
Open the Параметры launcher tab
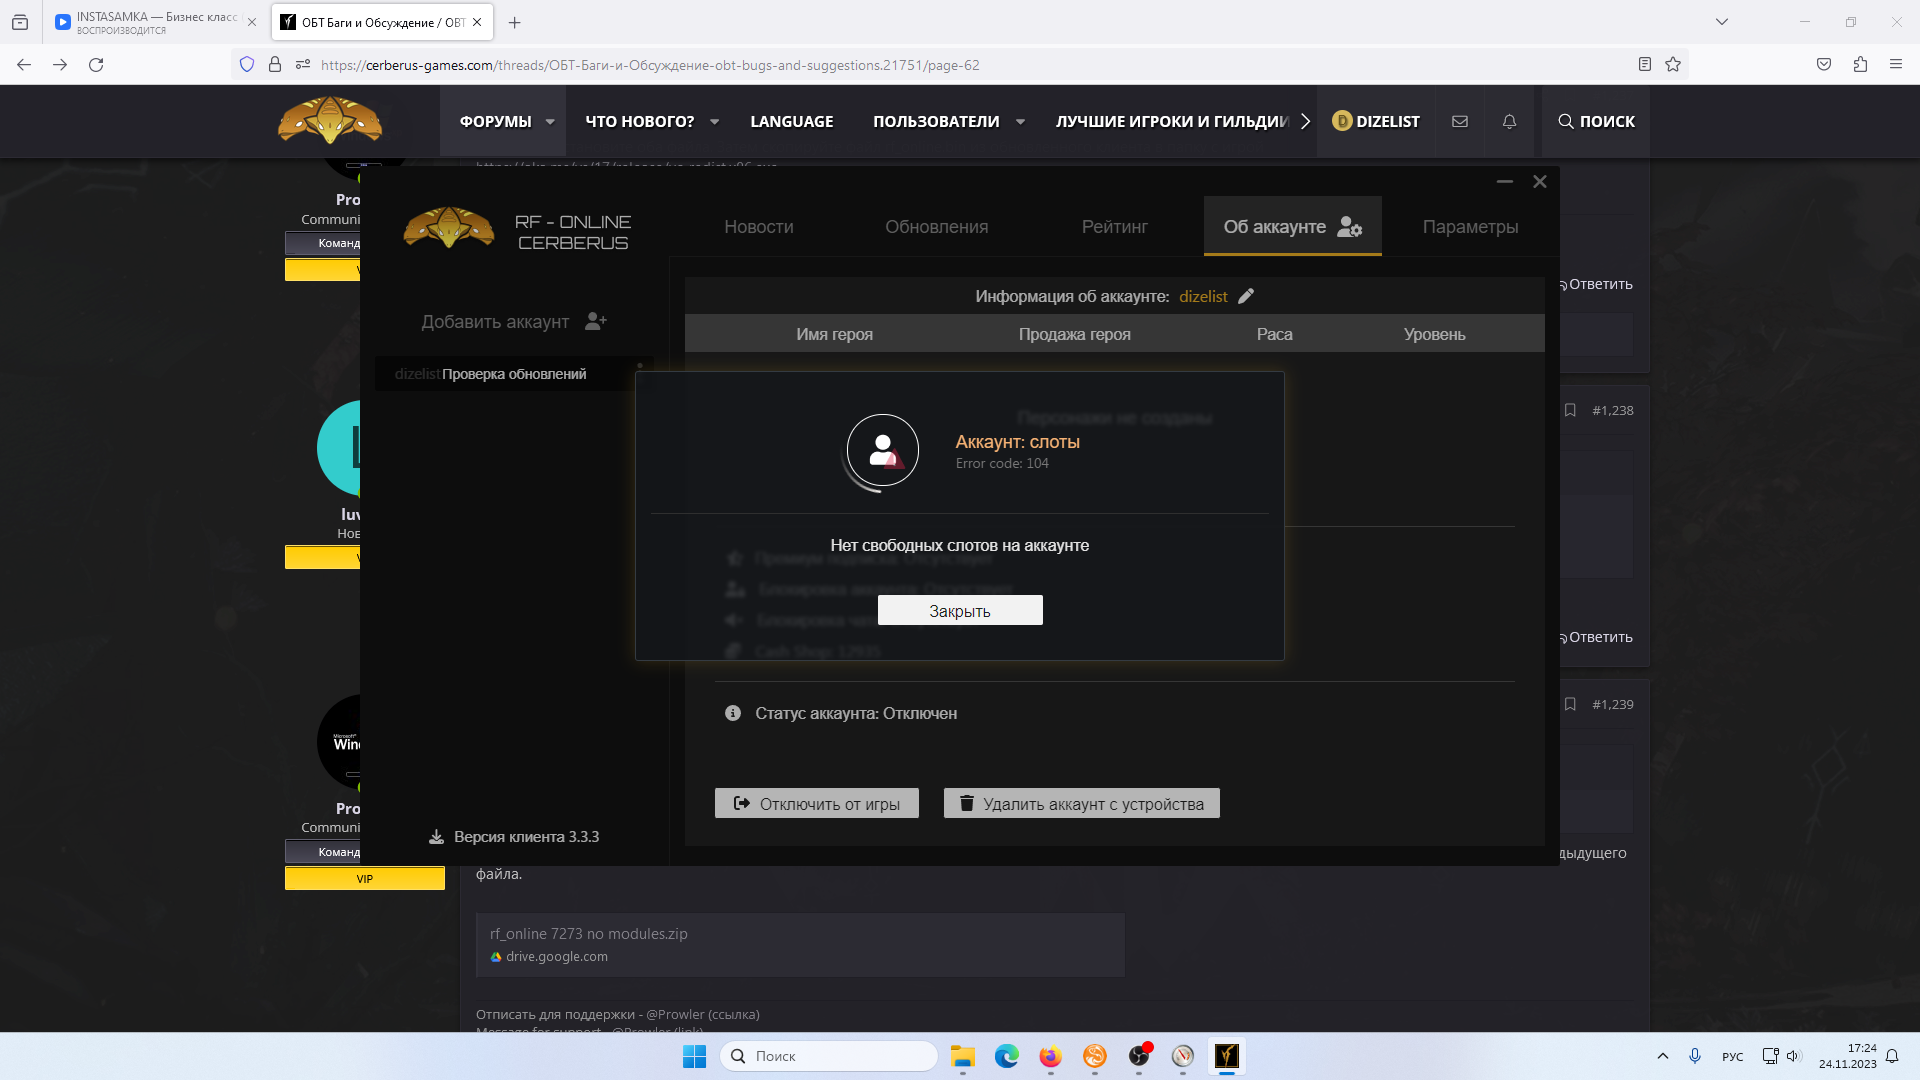[x=1470, y=227]
